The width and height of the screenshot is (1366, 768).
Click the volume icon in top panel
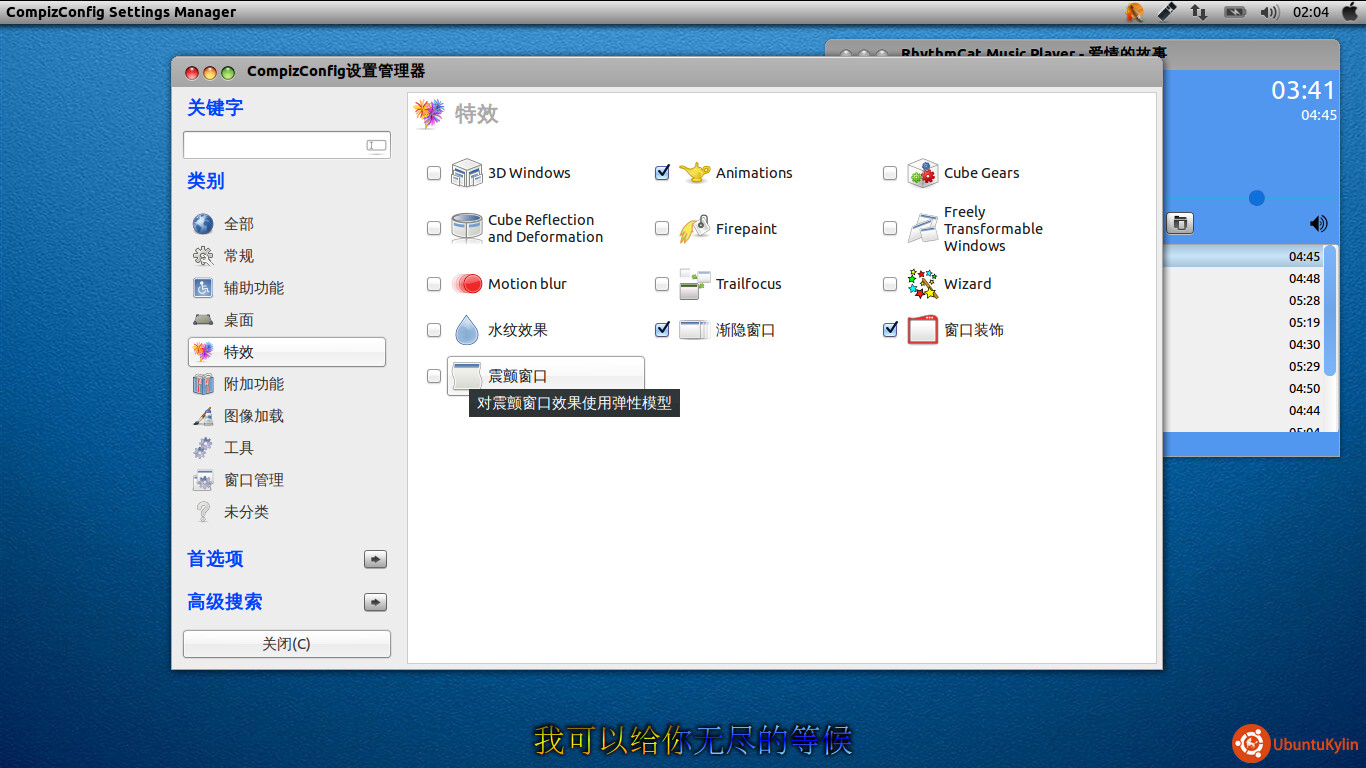point(1269,12)
